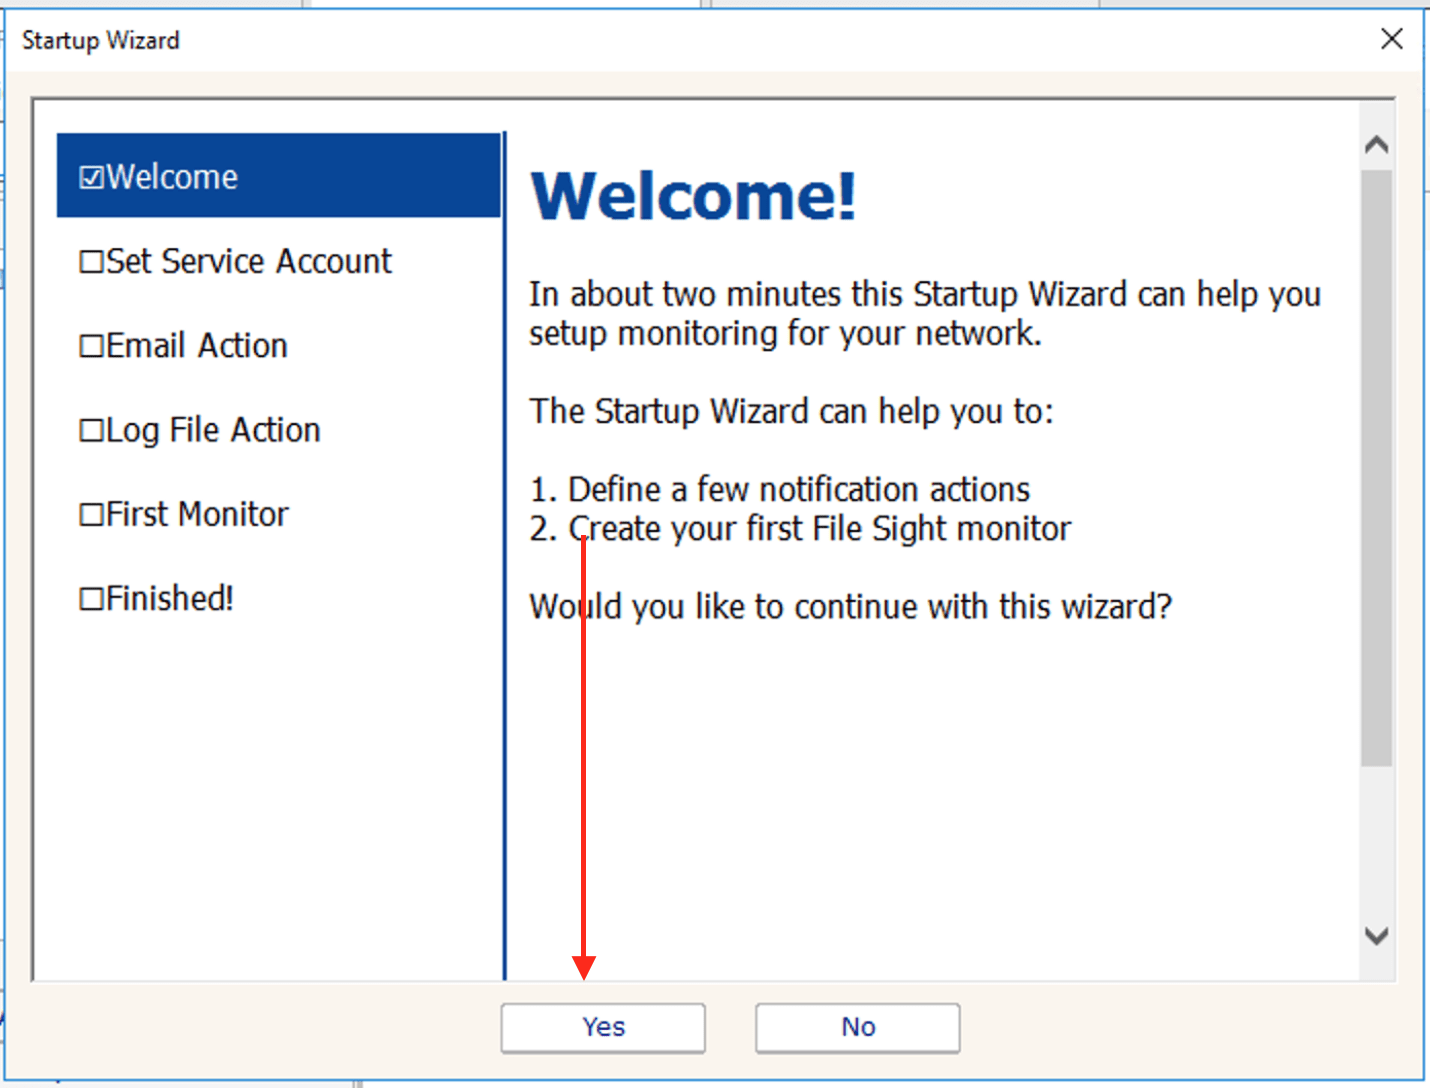The width and height of the screenshot is (1430, 1088).
Task: Select the Finished! step label
Action: point(170,598)
